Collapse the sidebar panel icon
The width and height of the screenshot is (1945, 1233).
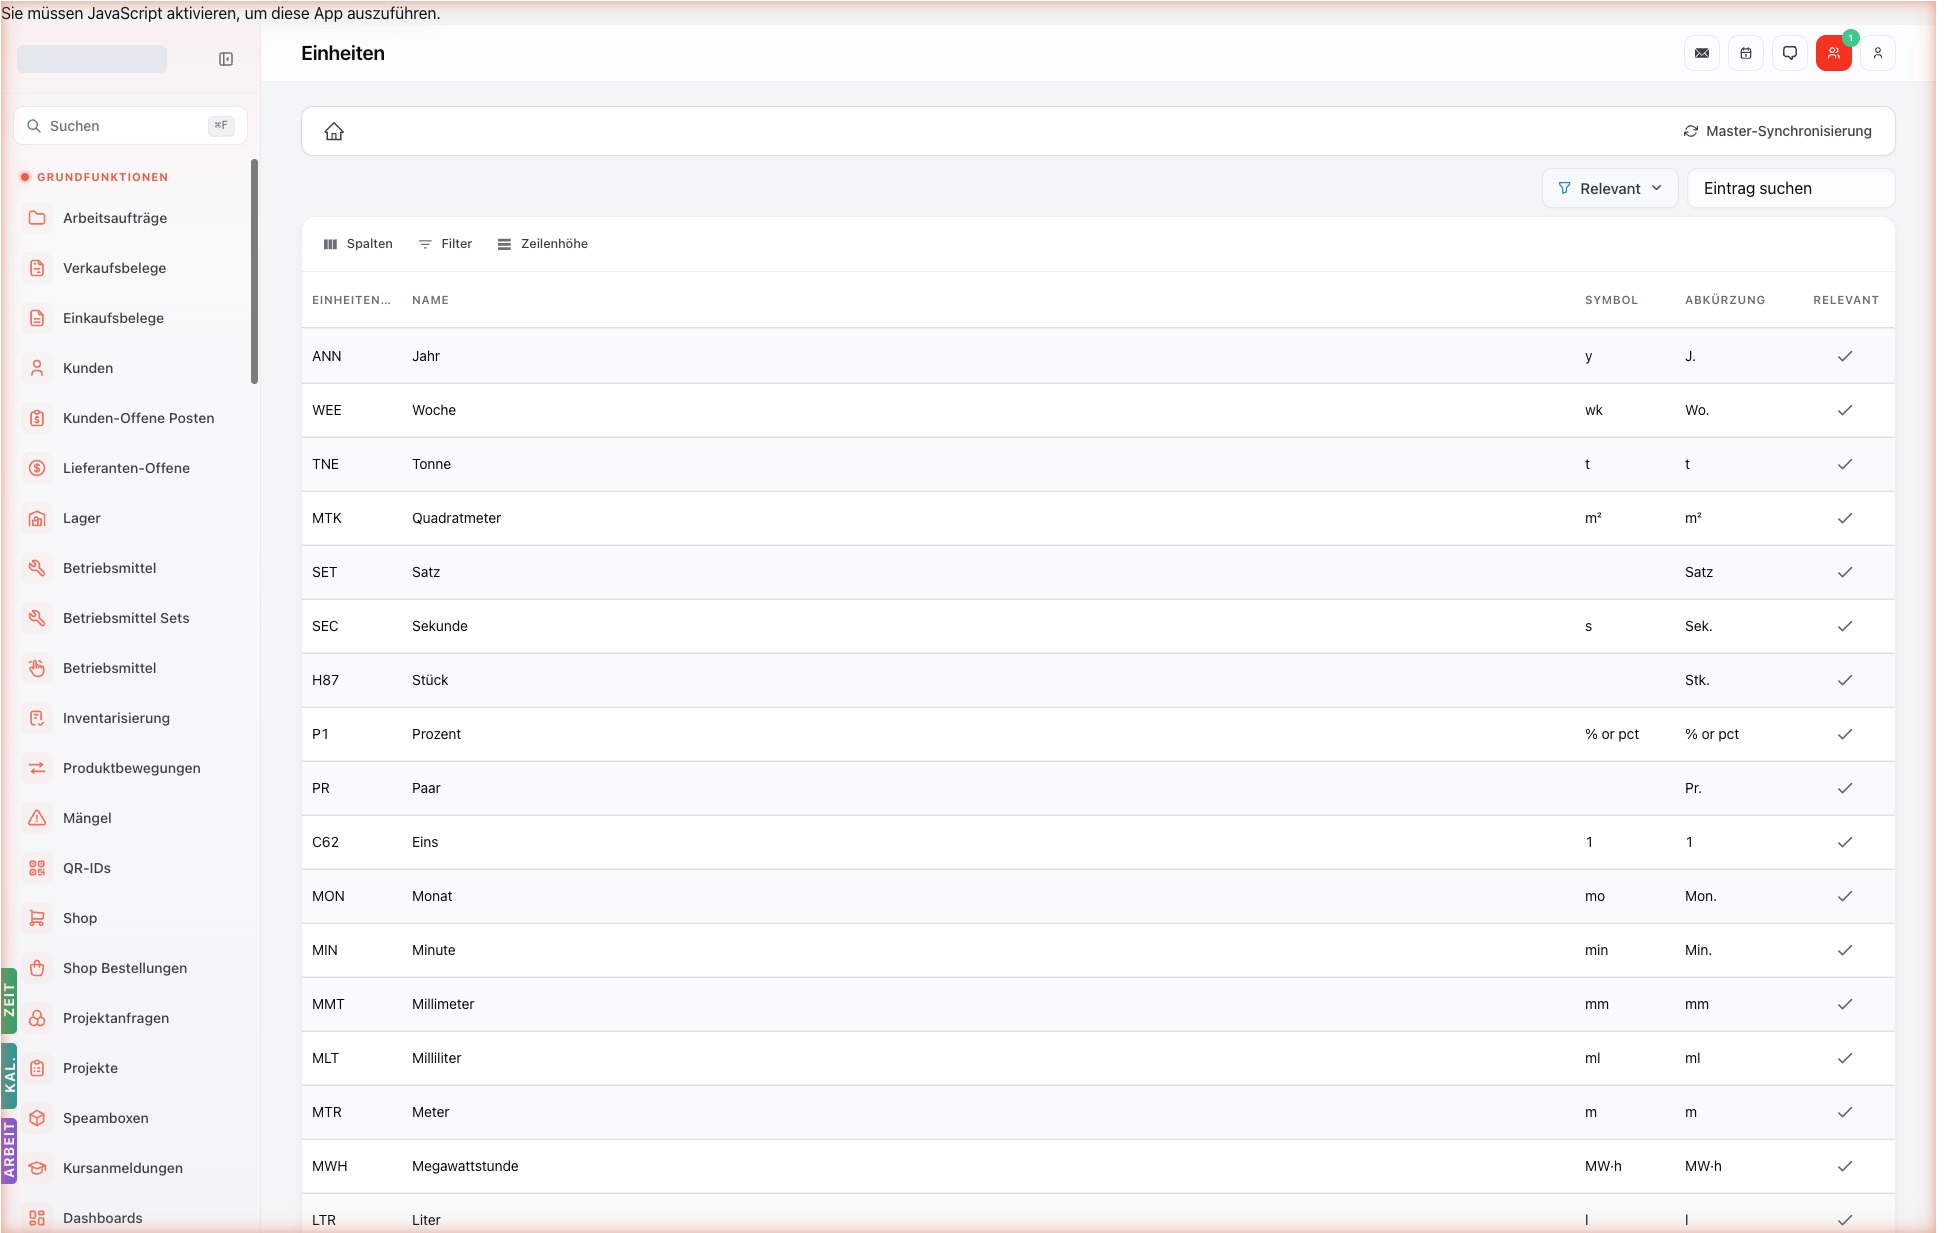pyautogui.click(x=226, y=59)
